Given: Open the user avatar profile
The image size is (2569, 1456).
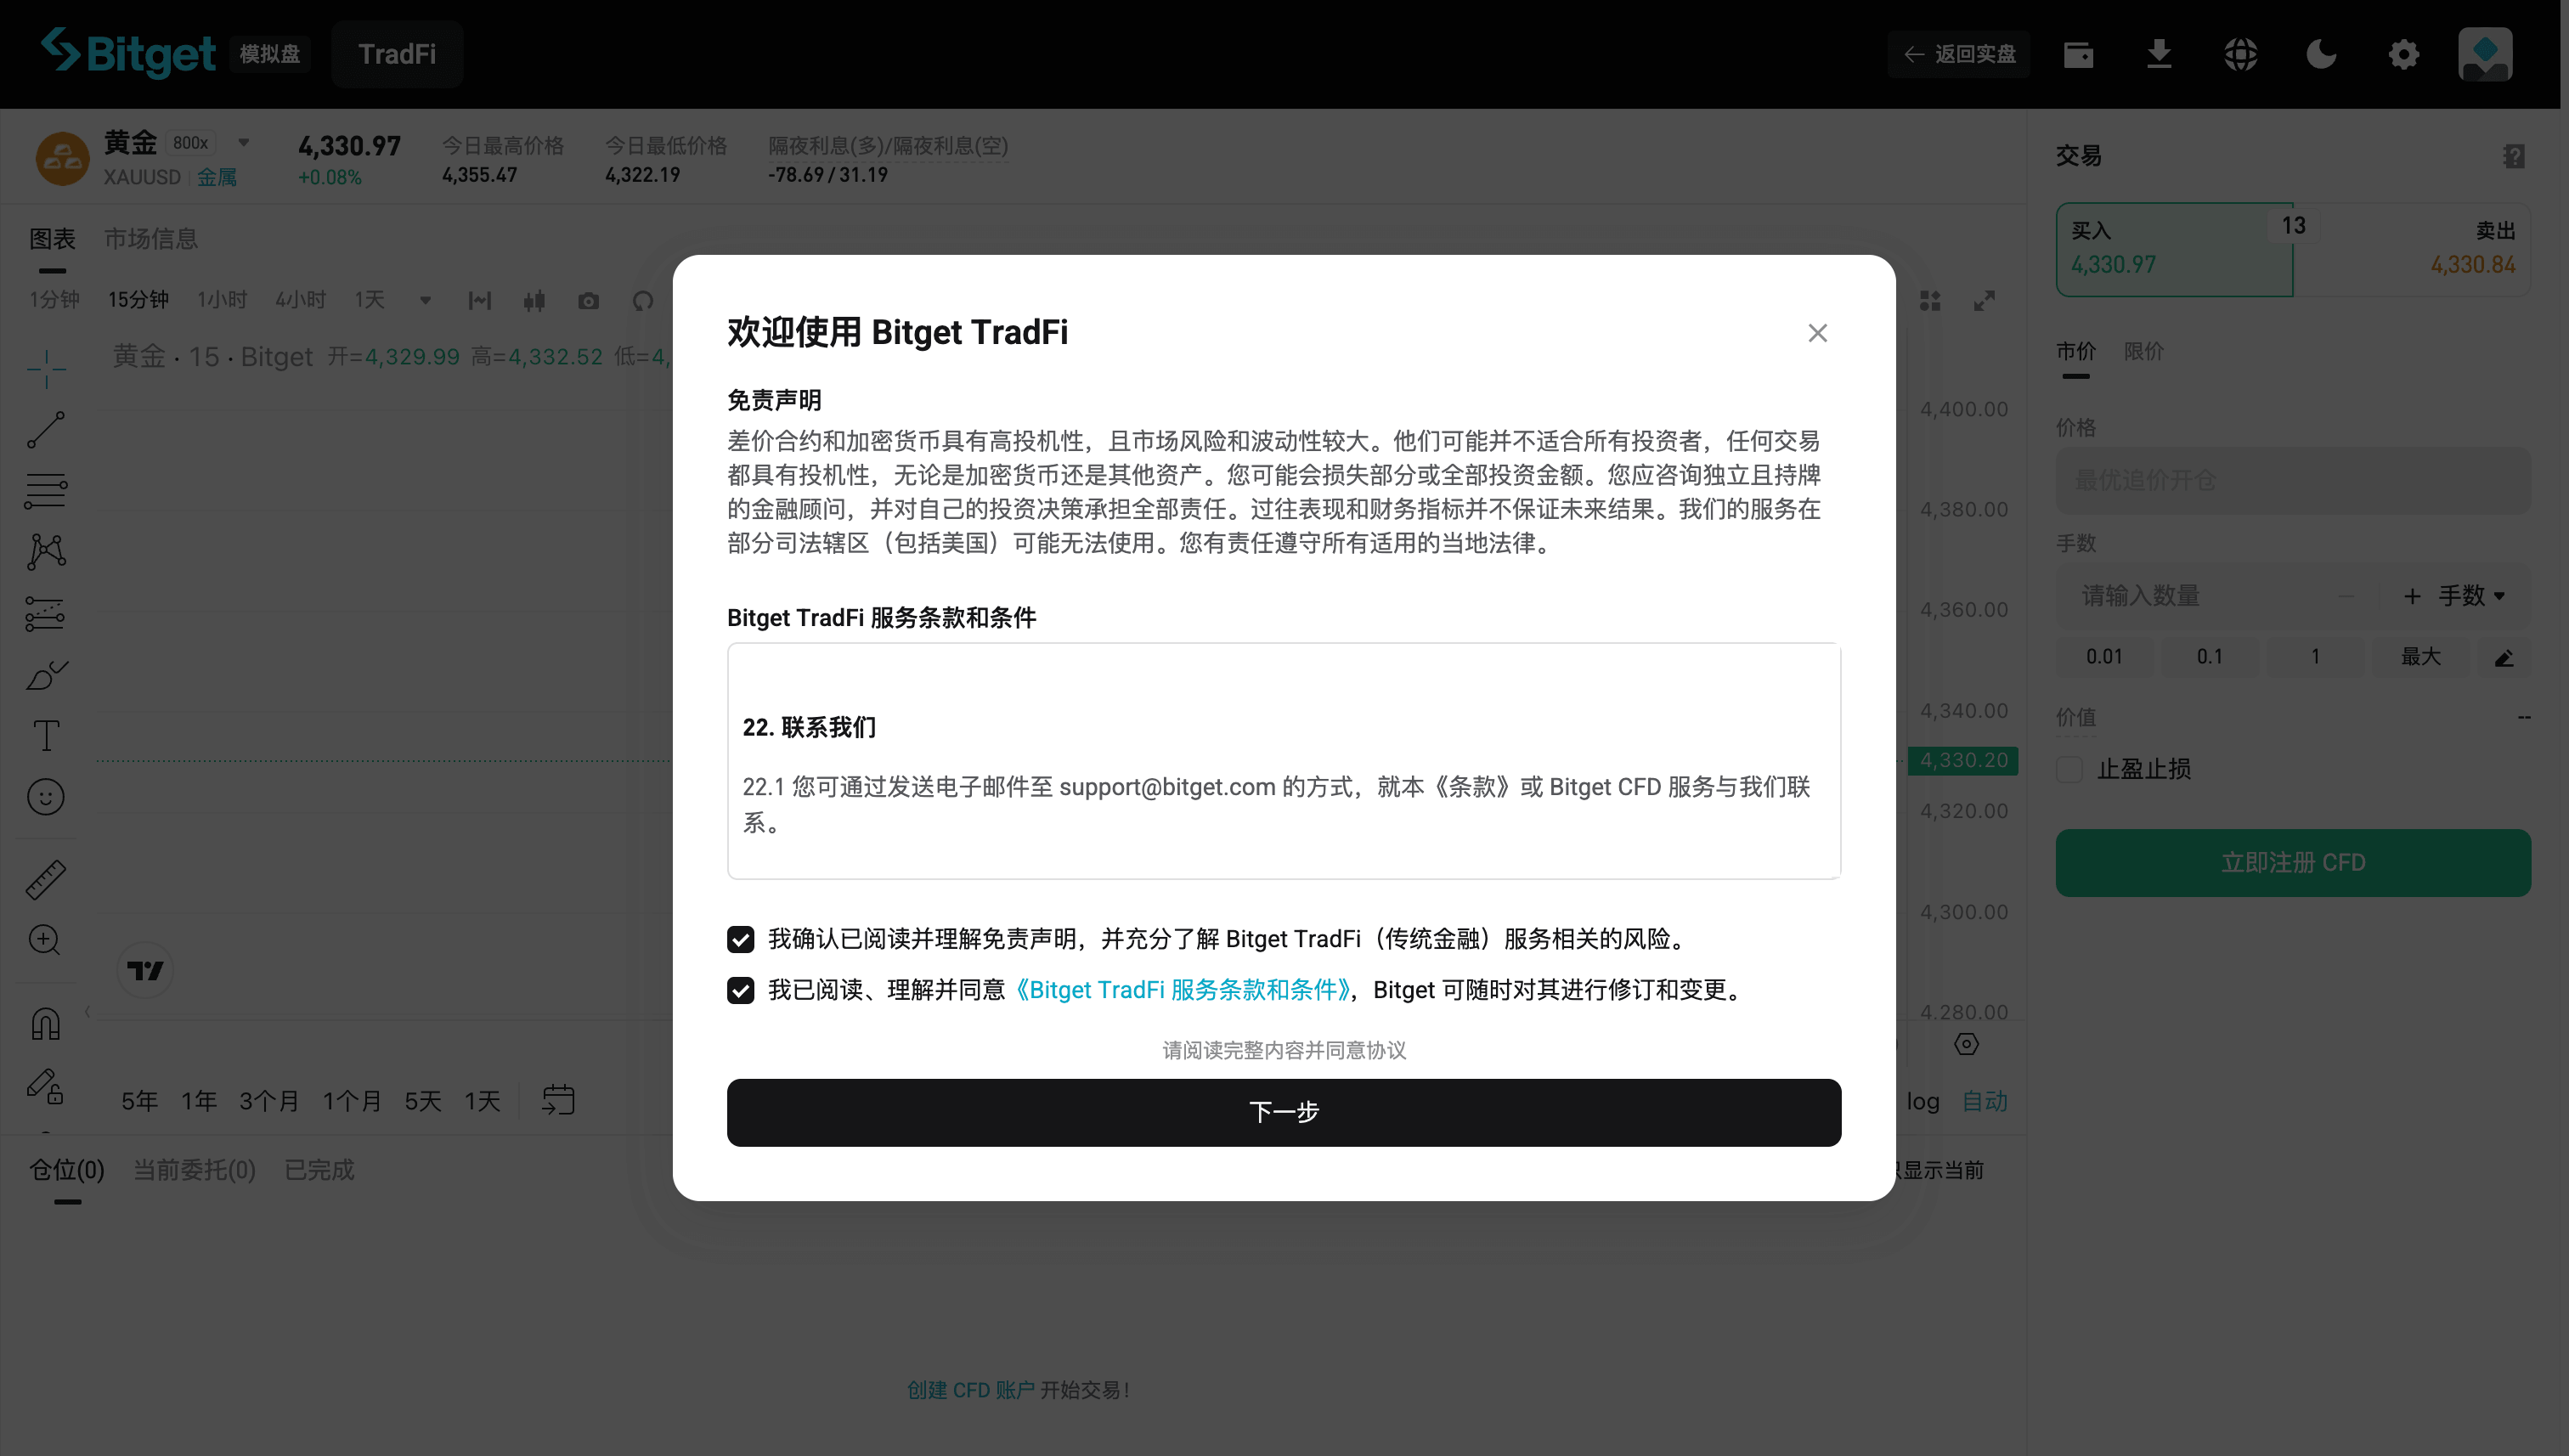Looking at the screenshot, I should 2485,54.
